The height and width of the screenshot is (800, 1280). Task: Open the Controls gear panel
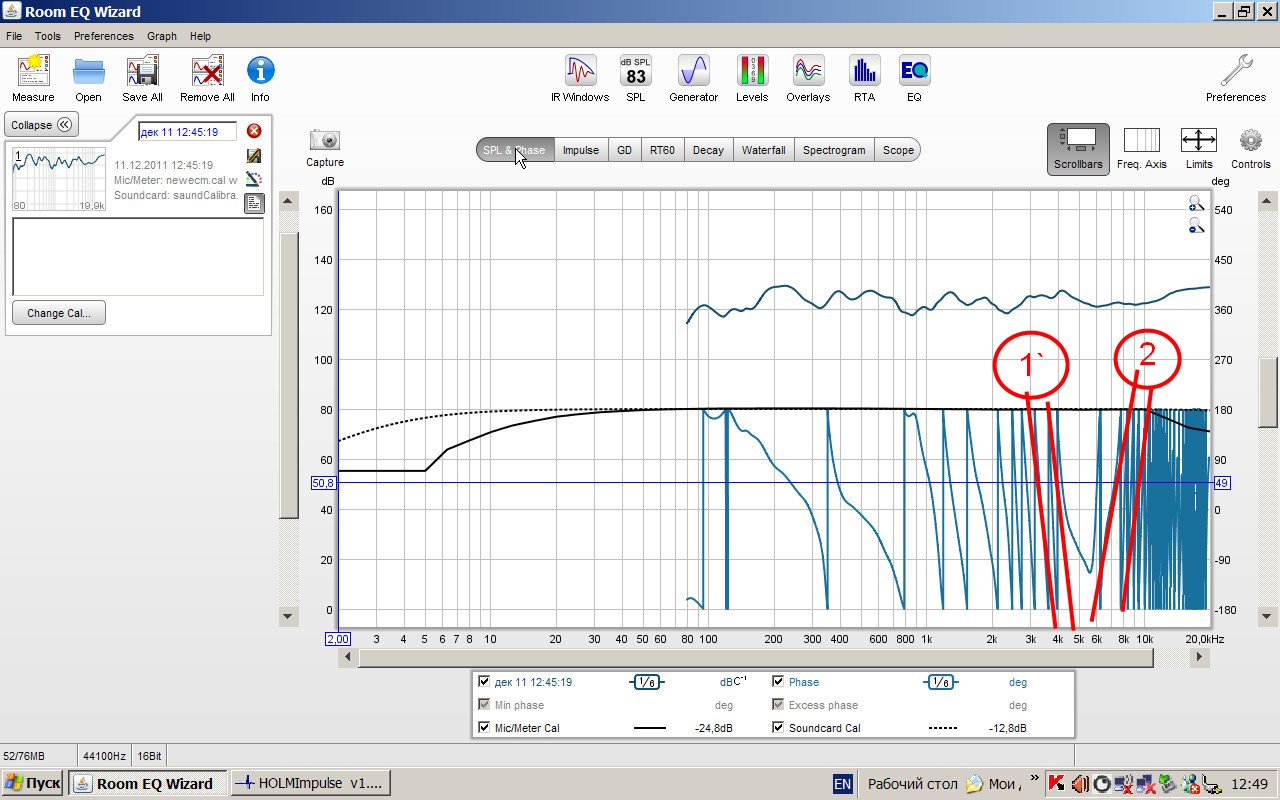[x=1250, y=147]
